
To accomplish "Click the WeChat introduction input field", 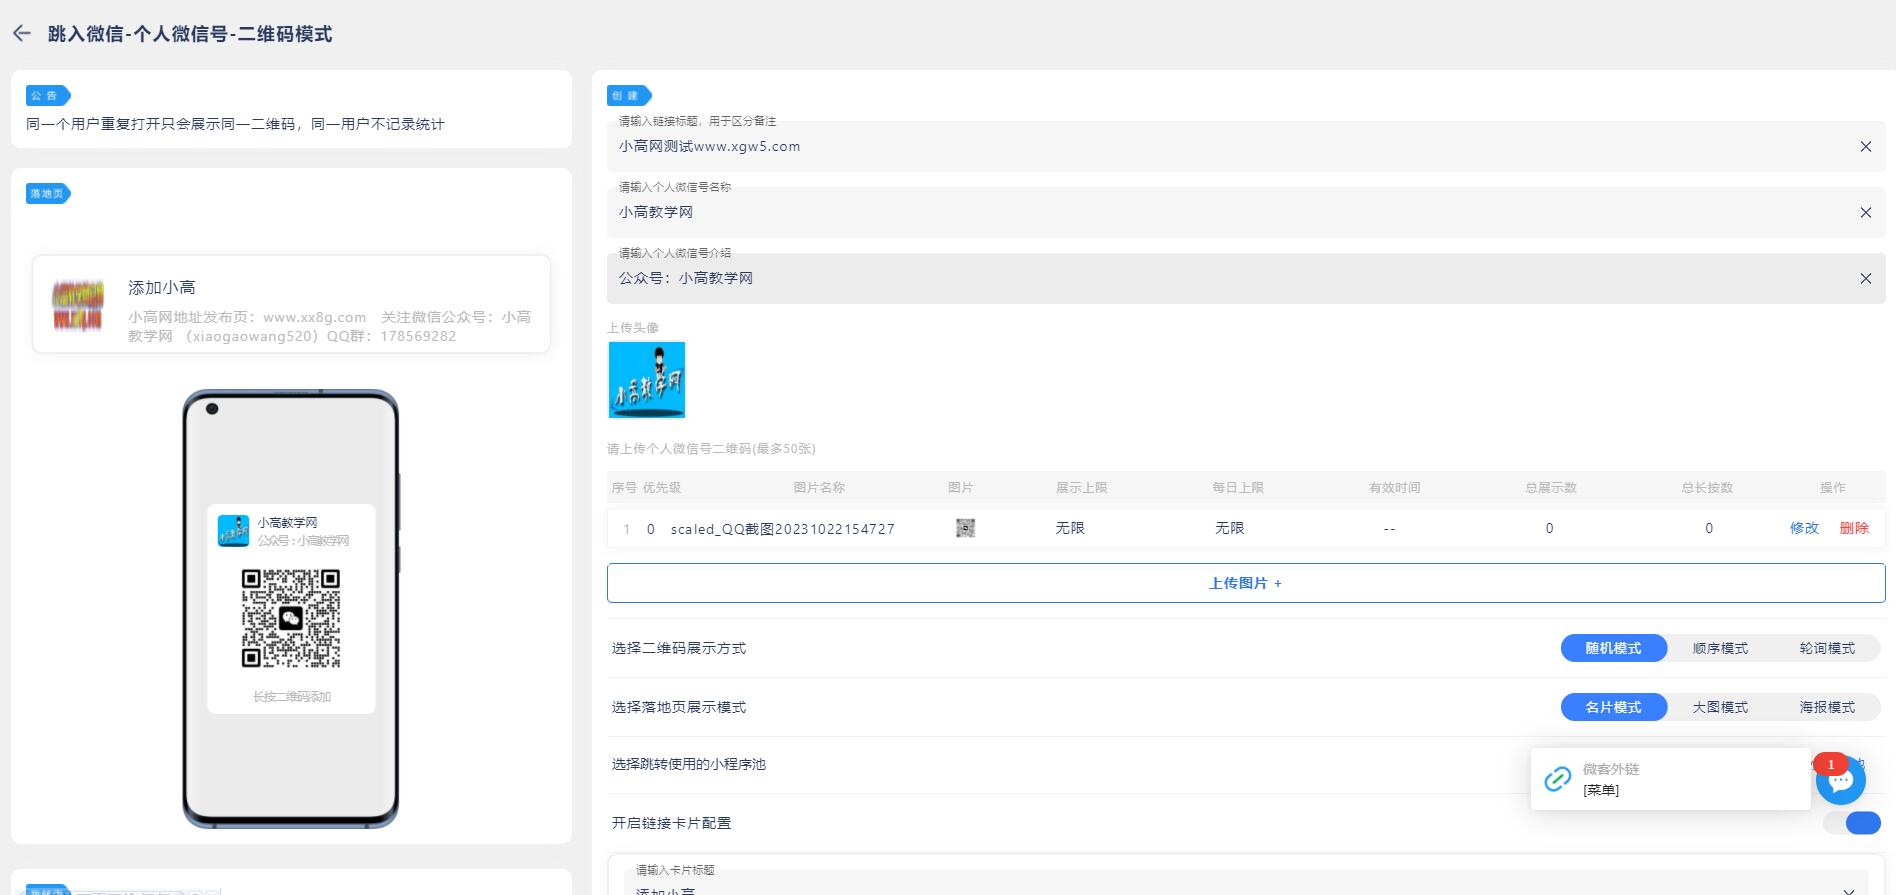I will click(x=1245, y=278).
